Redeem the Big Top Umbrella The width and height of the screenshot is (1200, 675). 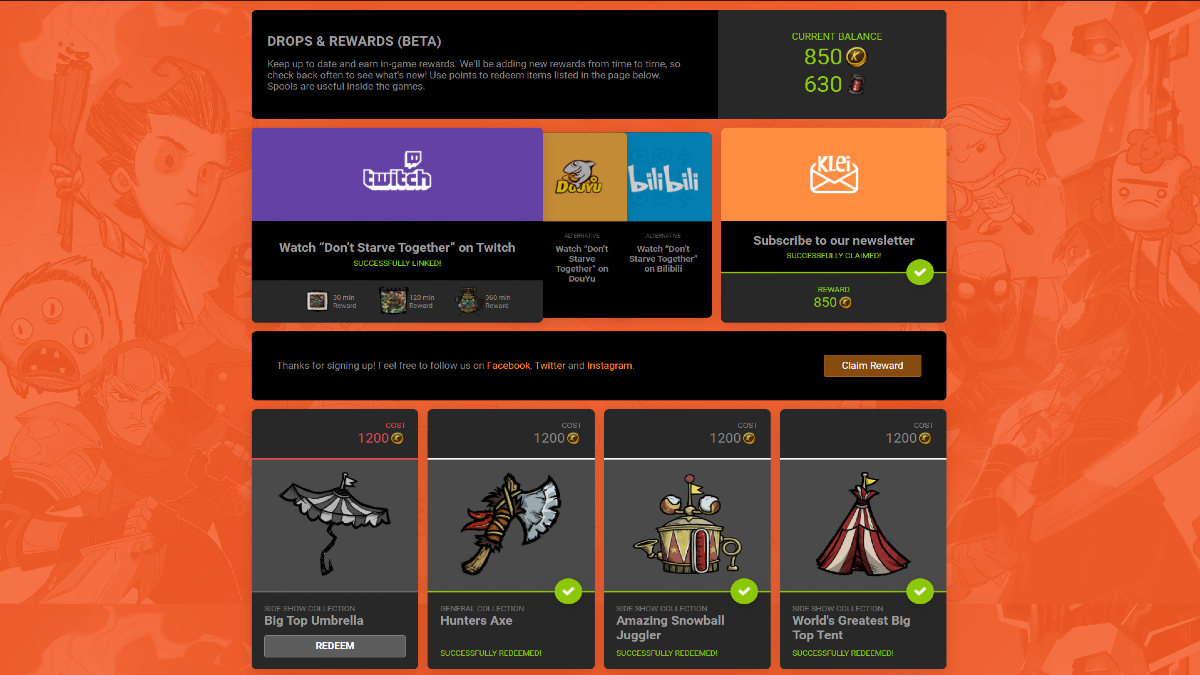point(335,646)
